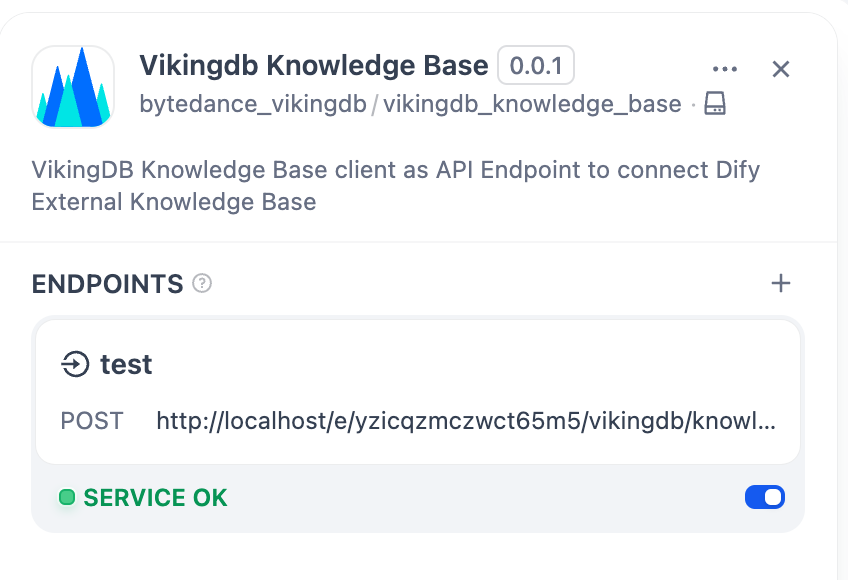Click the 0.0.1 version badge

[536, 66]
